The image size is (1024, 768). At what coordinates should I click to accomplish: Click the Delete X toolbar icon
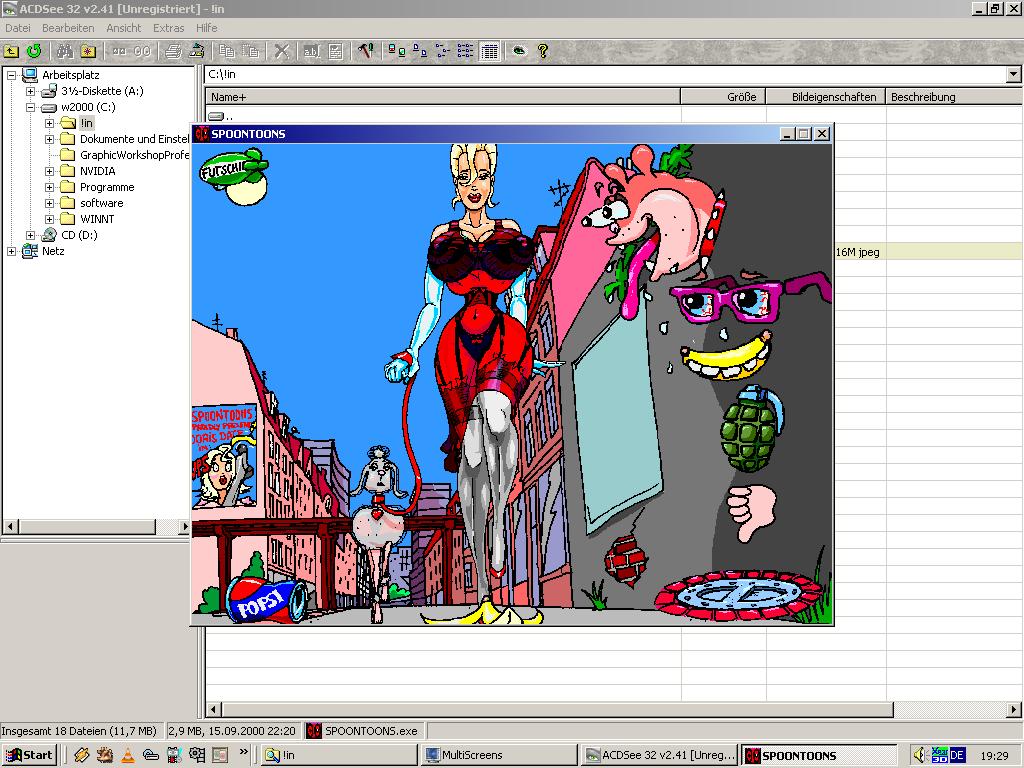point(281,51)
